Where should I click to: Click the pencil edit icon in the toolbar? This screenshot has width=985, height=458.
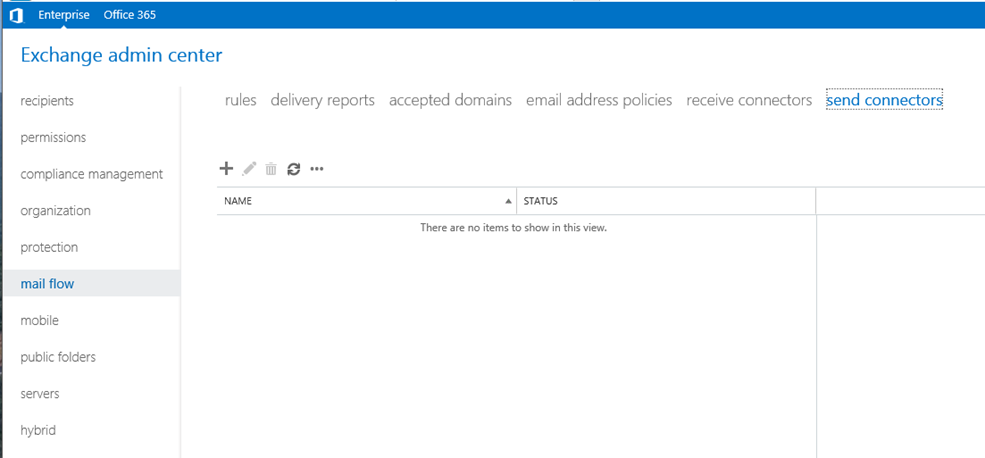tap(249, 168)
